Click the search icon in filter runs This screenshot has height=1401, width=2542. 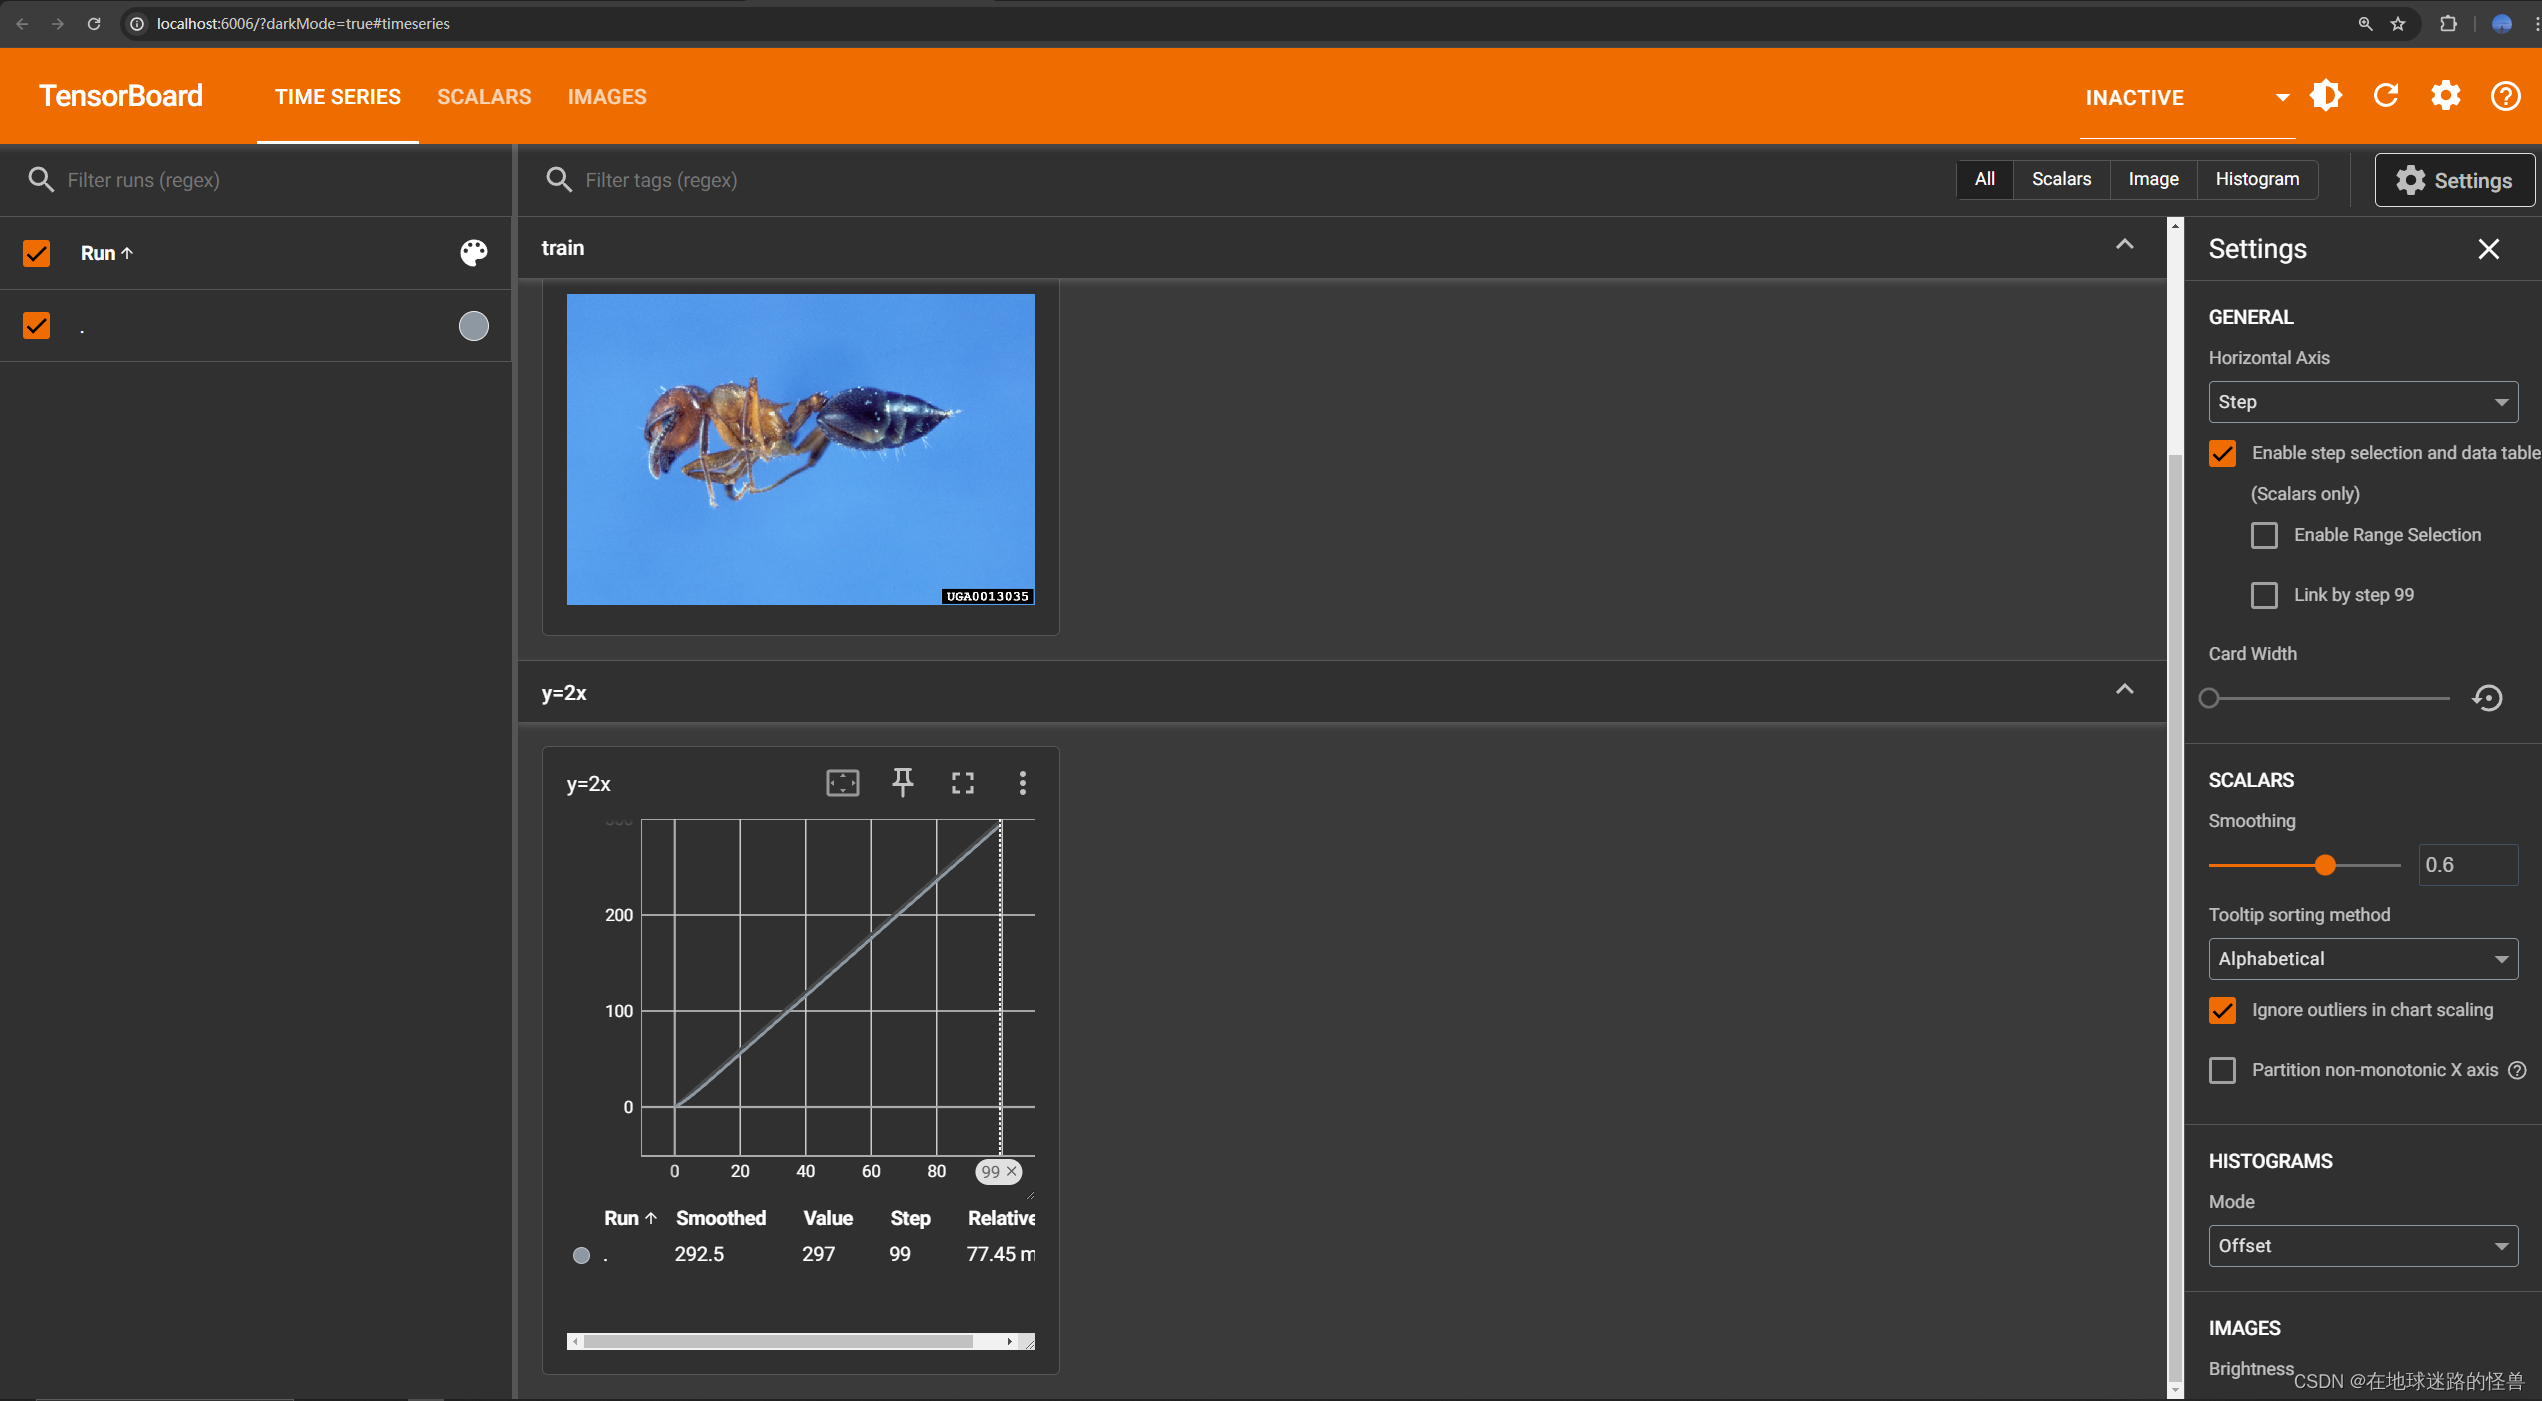click(41, 180)
